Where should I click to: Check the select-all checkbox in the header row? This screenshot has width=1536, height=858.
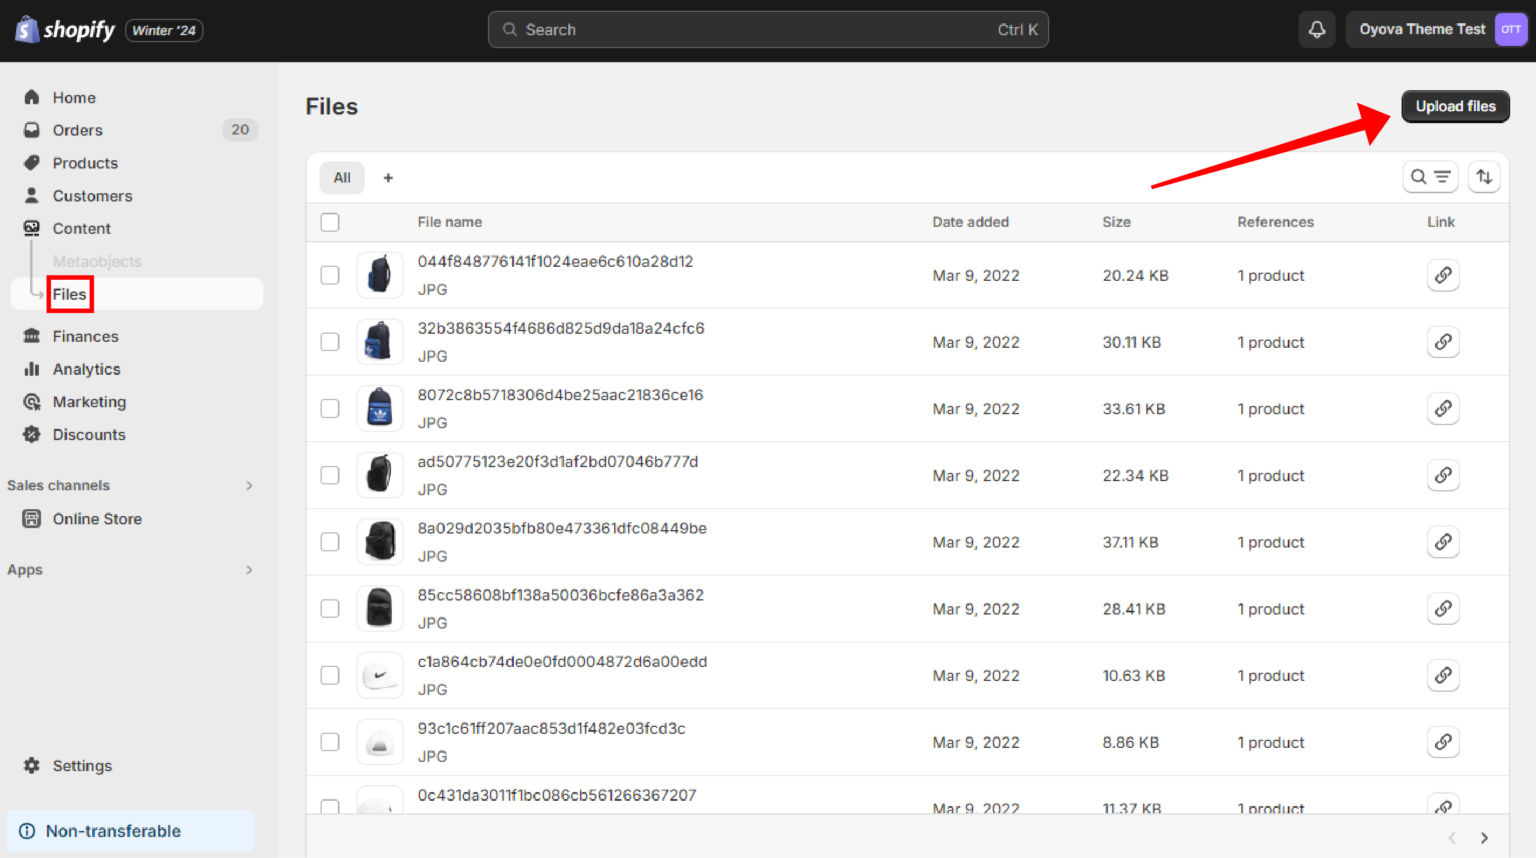coord(330,222)
